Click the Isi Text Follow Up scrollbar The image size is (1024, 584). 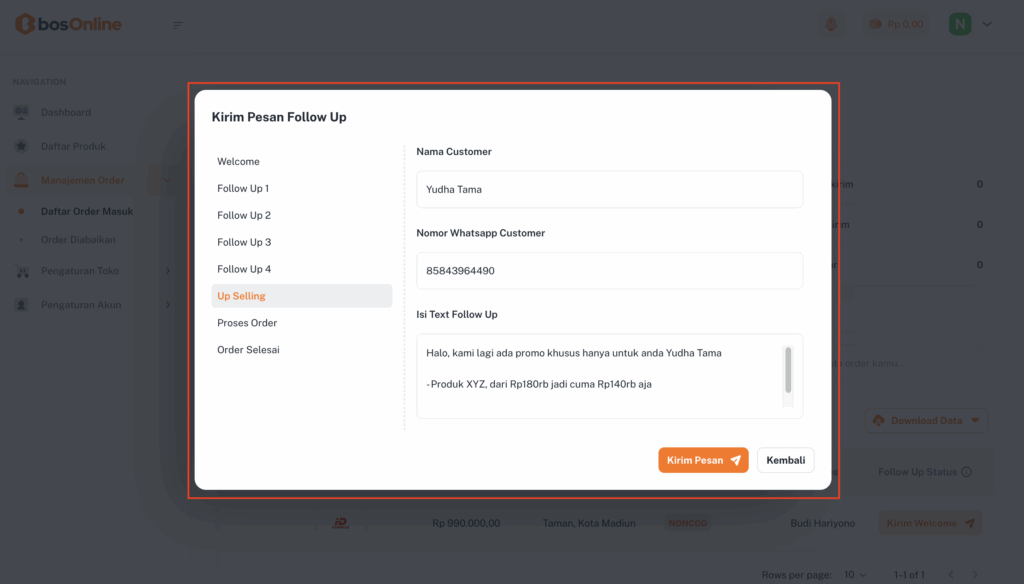click(x=788, y=370)
